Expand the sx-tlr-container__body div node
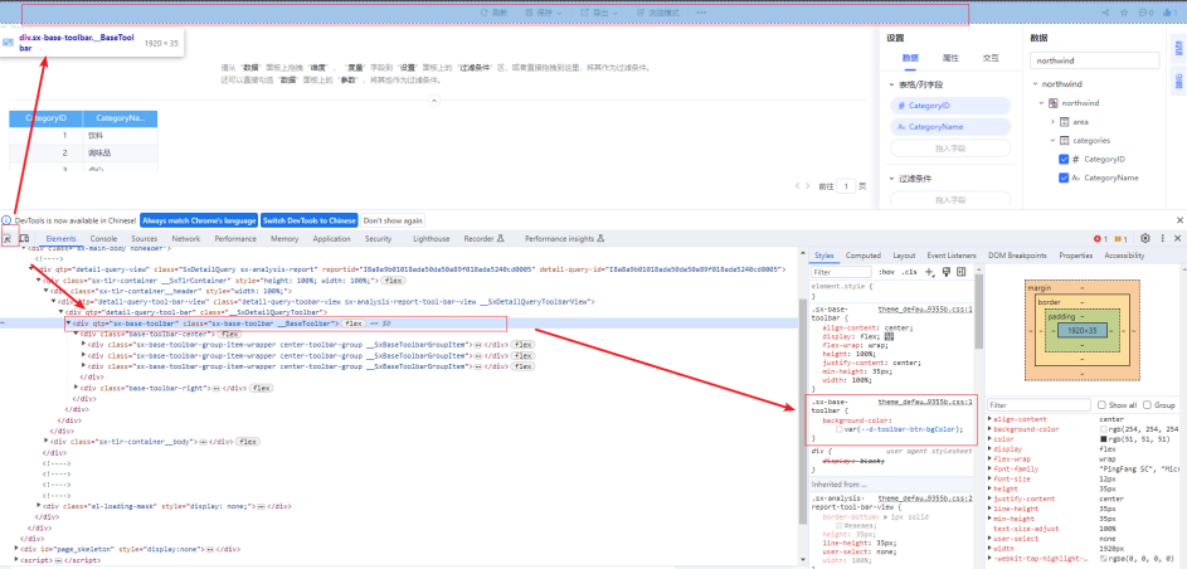This screenshot has width=1187, height=569. (x=46, y=440)
